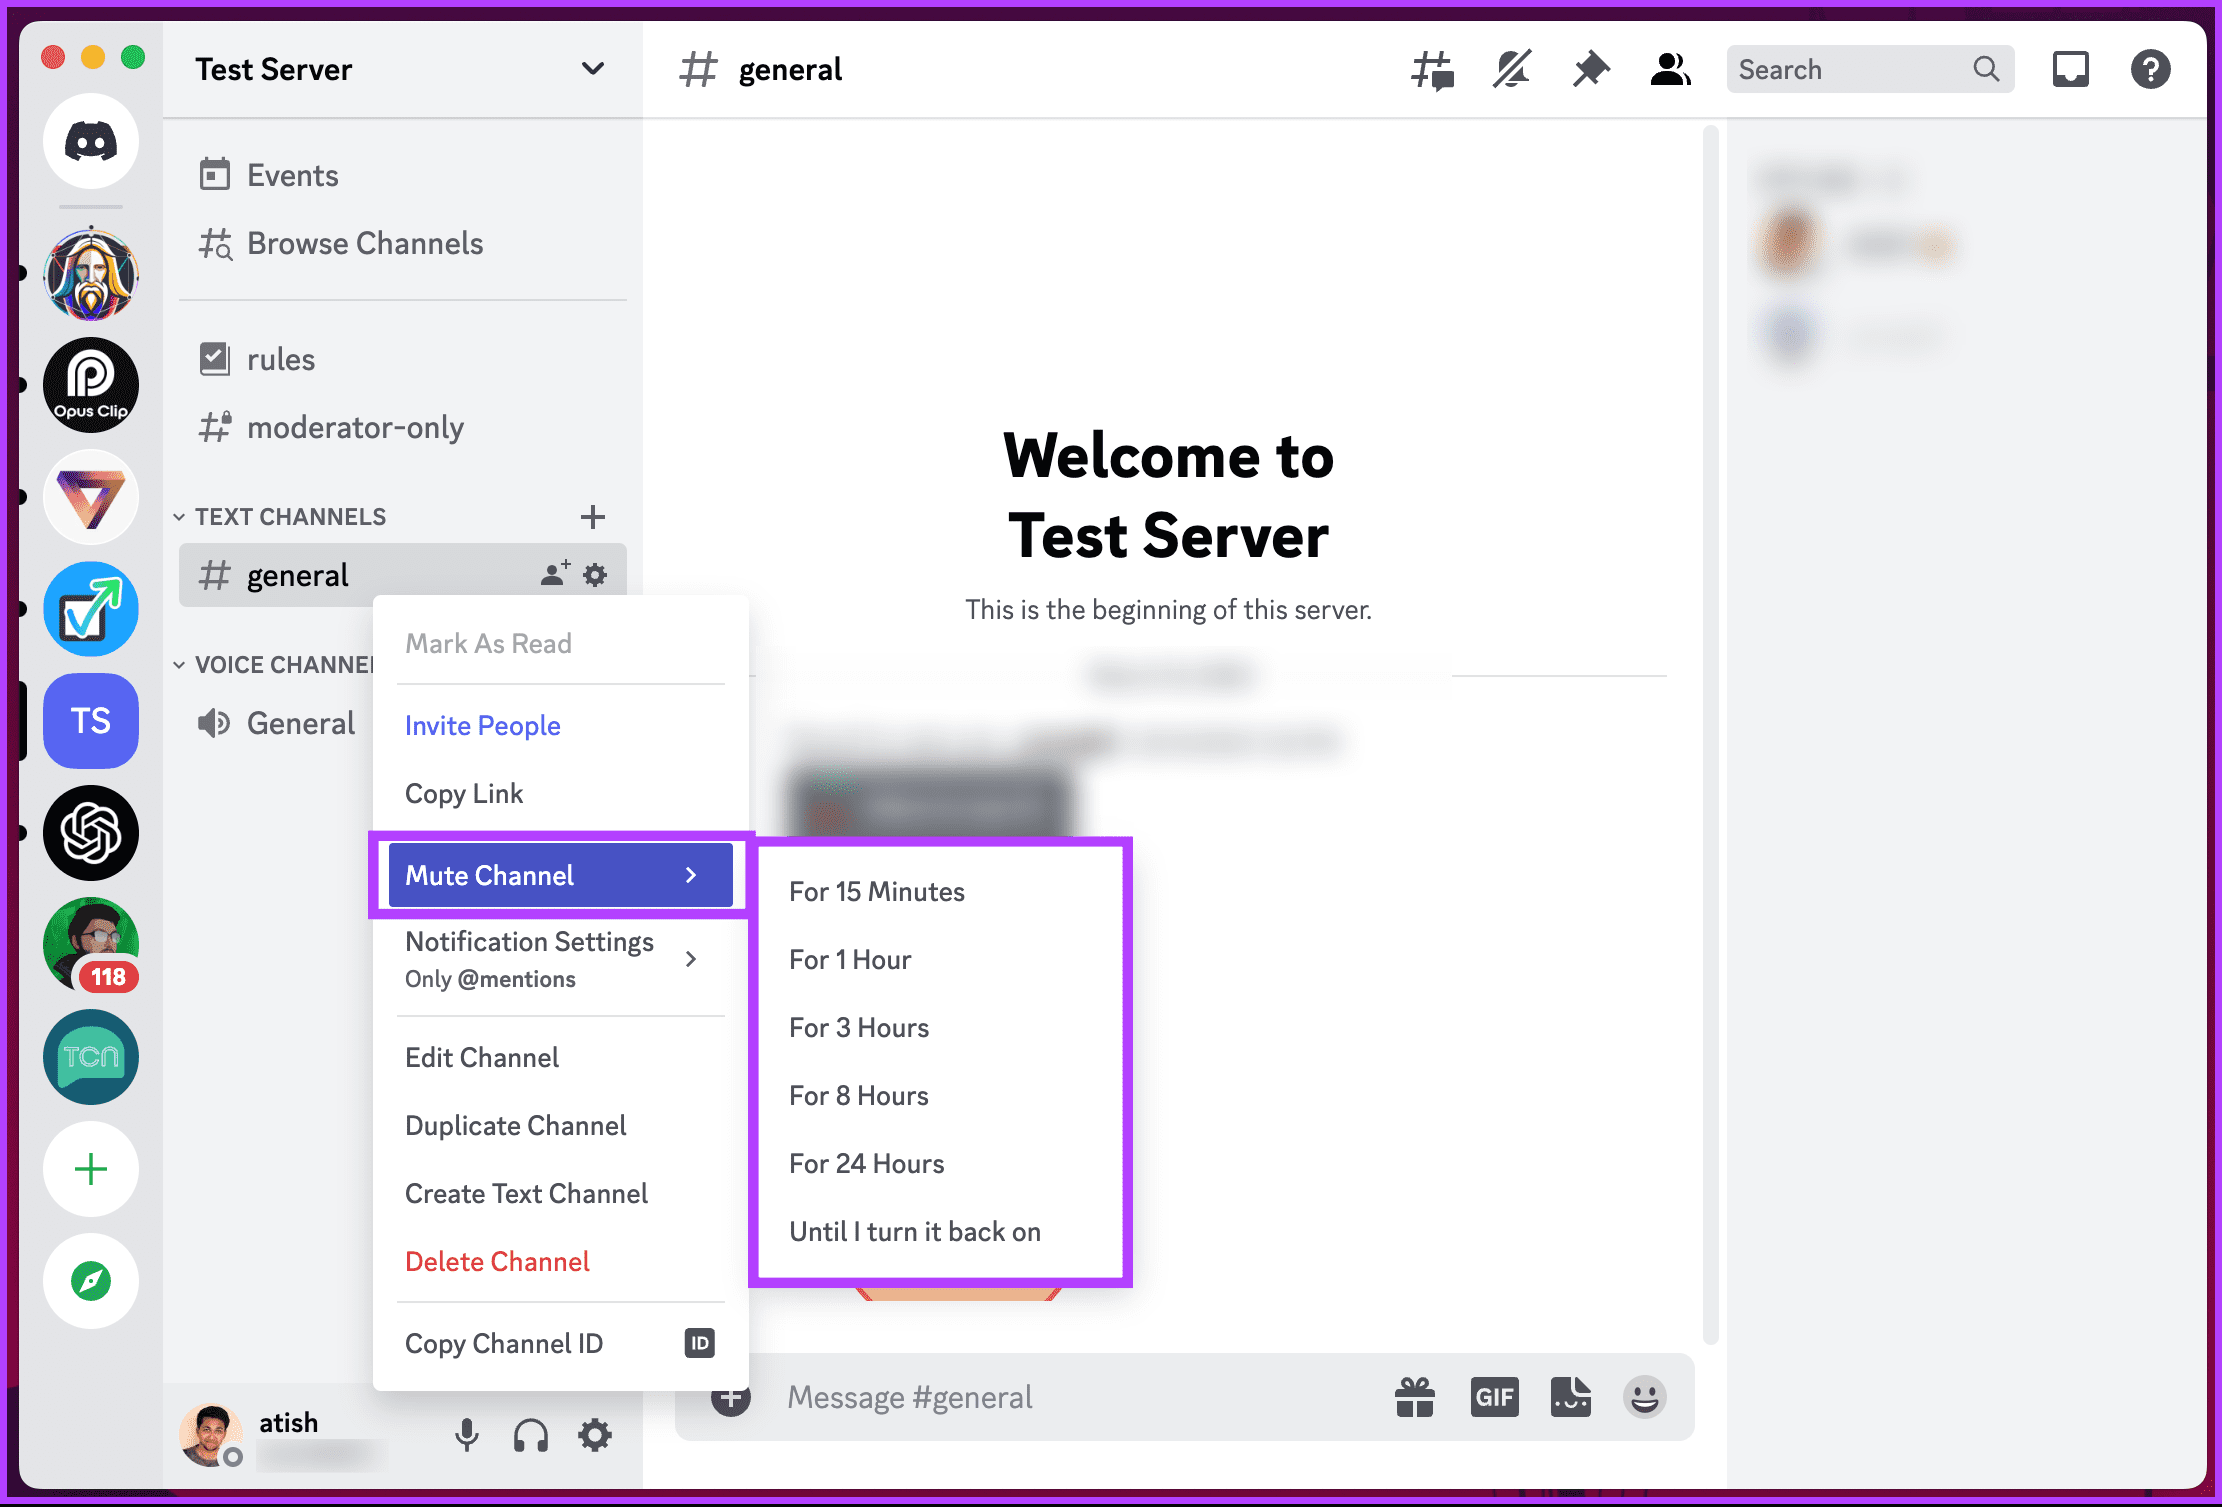The image size is (2222, 1507).
Task: Choose Edit Channel menu item
Action: (x=561, y=1057)
